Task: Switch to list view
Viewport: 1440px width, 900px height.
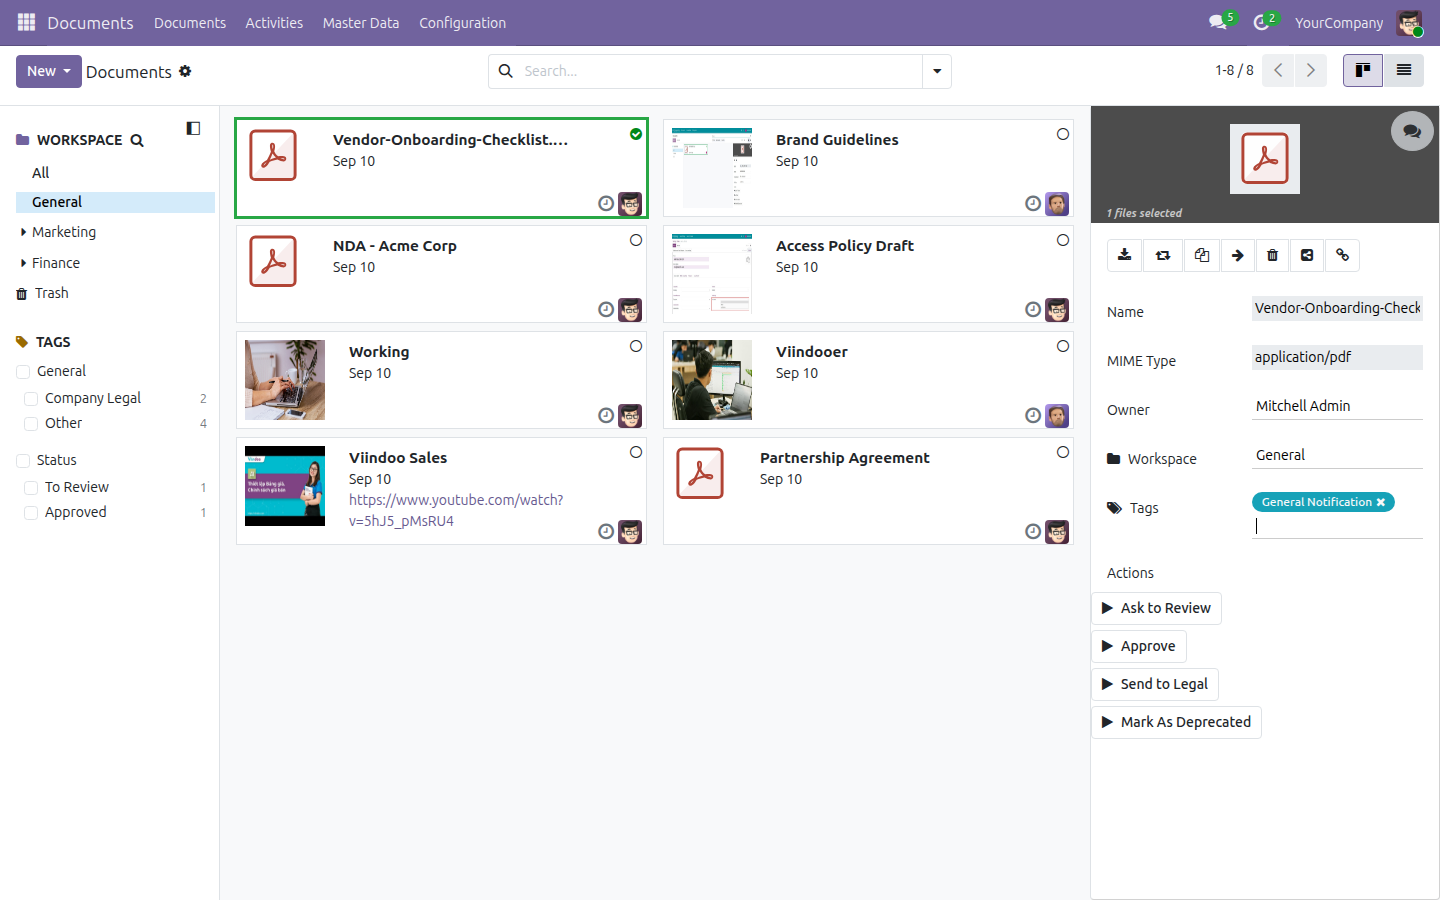Action: coord(1404,70)
